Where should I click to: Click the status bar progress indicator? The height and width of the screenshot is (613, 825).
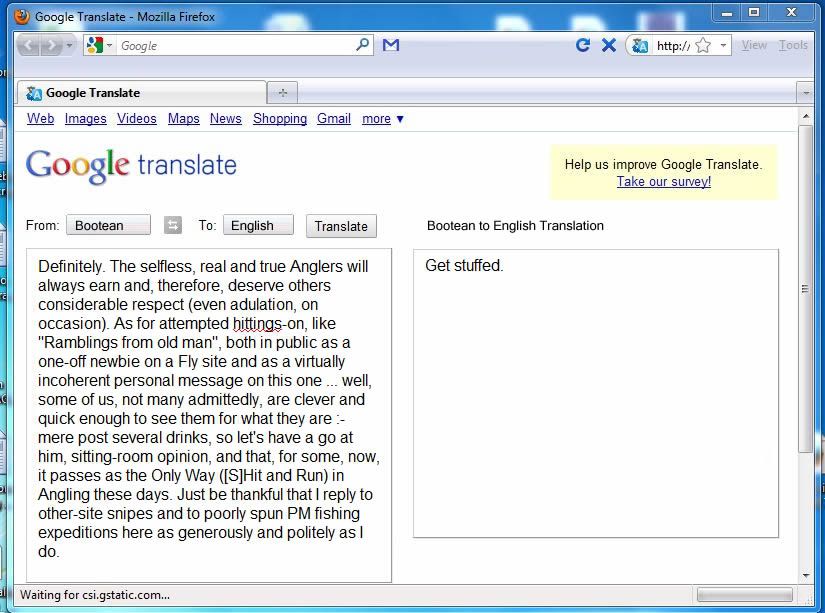[744, 595]
